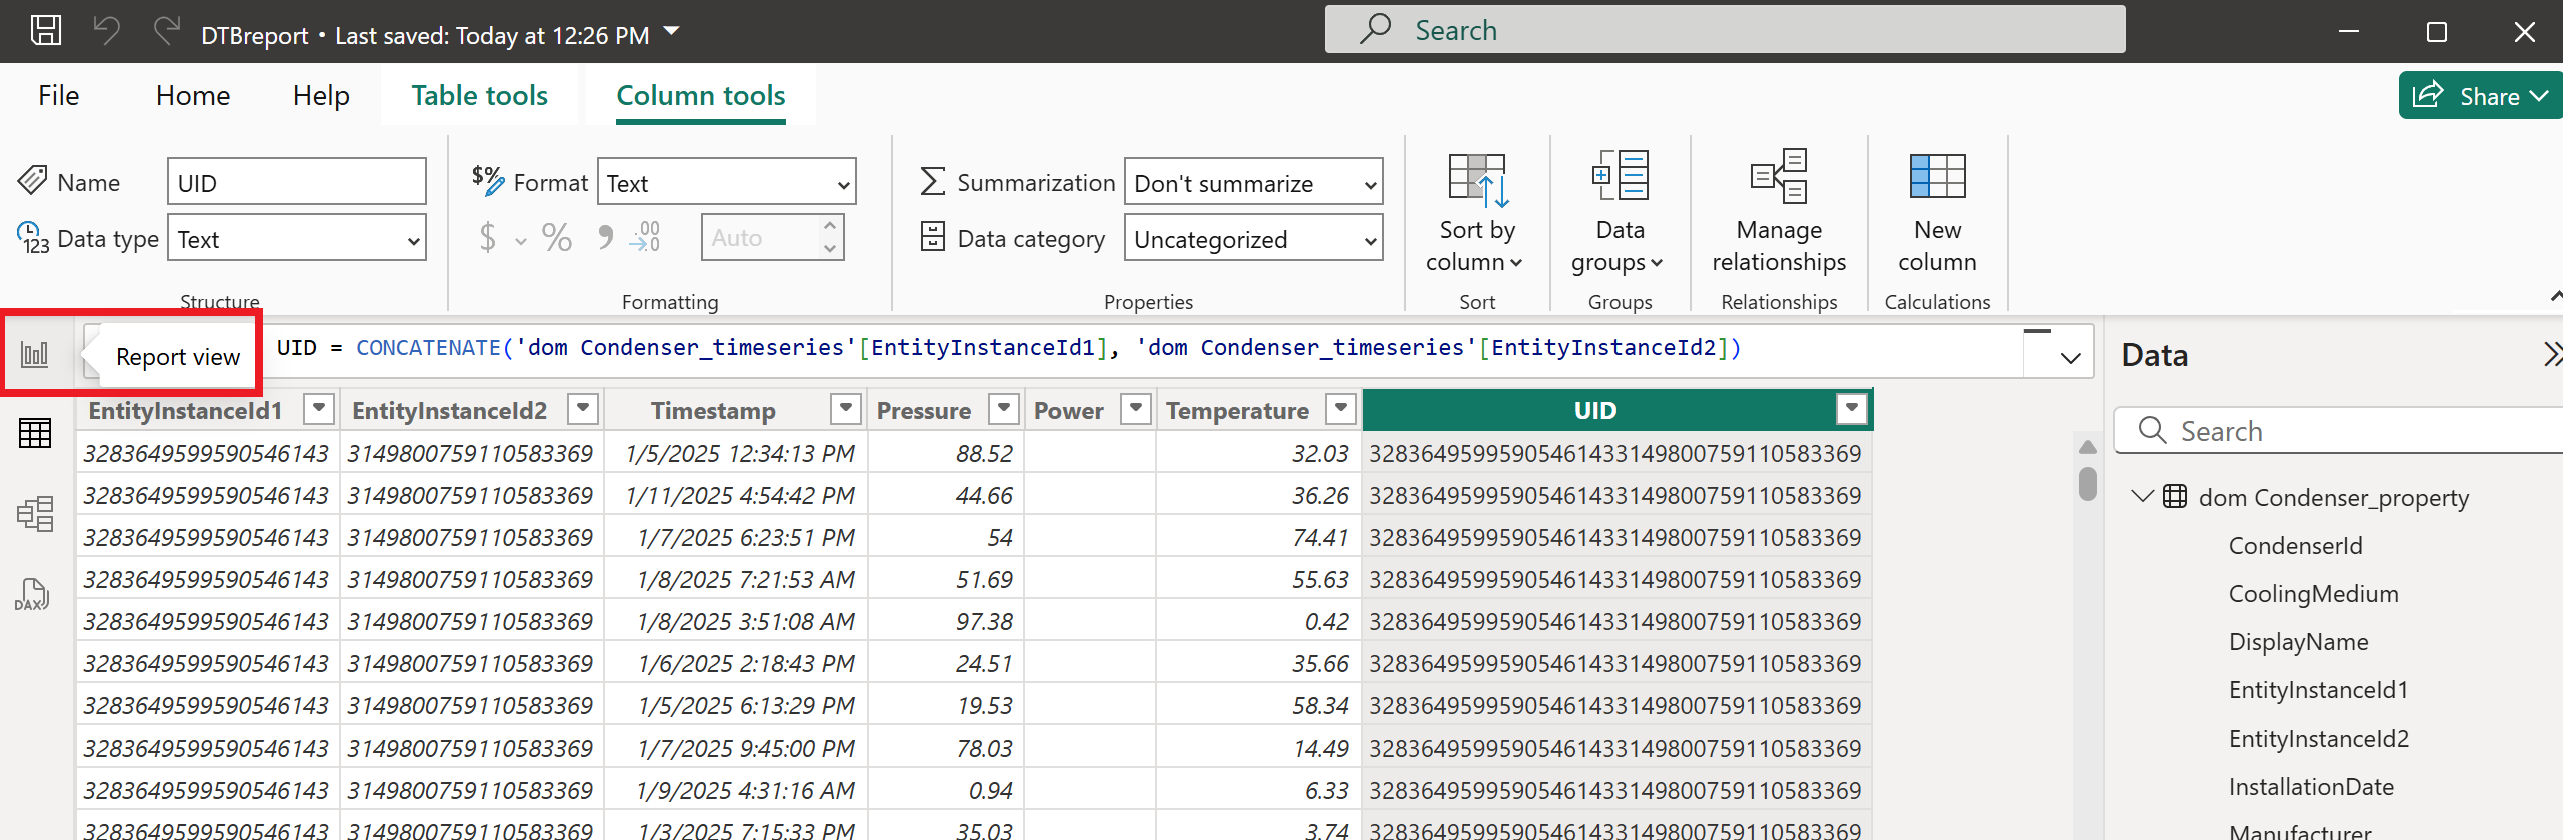Click the top Search box

(1725, 30)
